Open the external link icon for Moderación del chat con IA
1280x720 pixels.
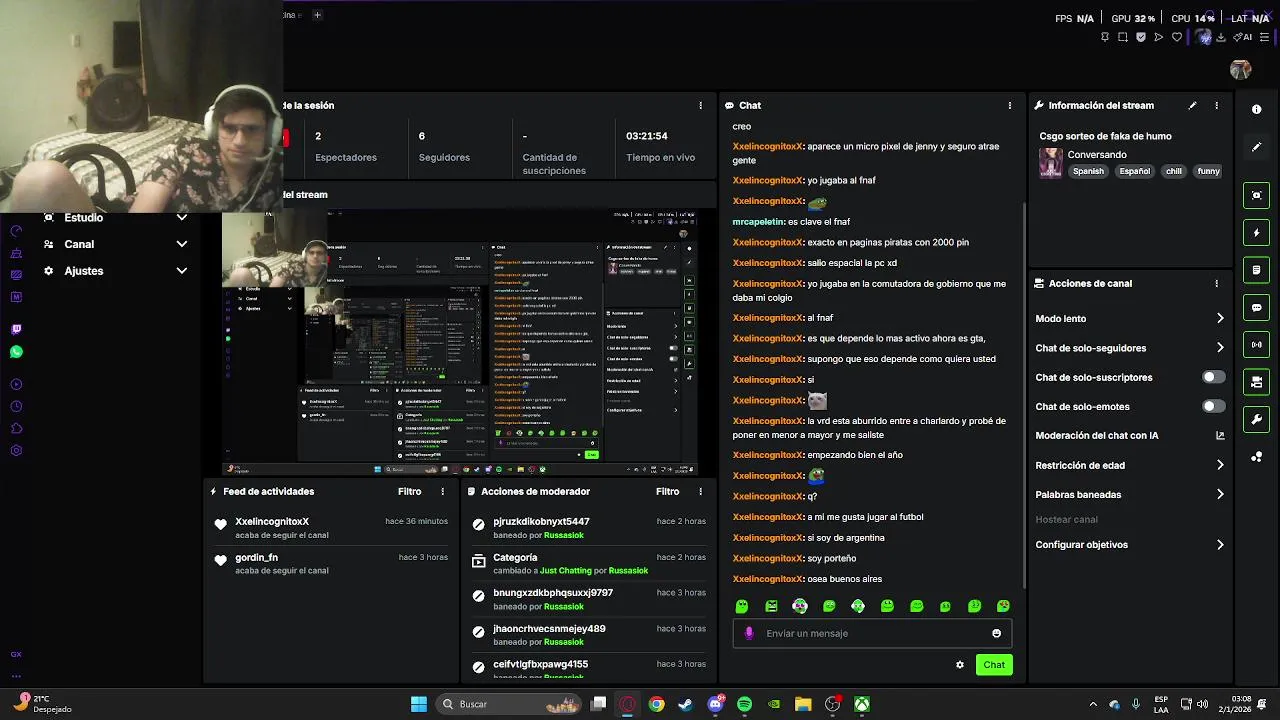pos(1220,436)
